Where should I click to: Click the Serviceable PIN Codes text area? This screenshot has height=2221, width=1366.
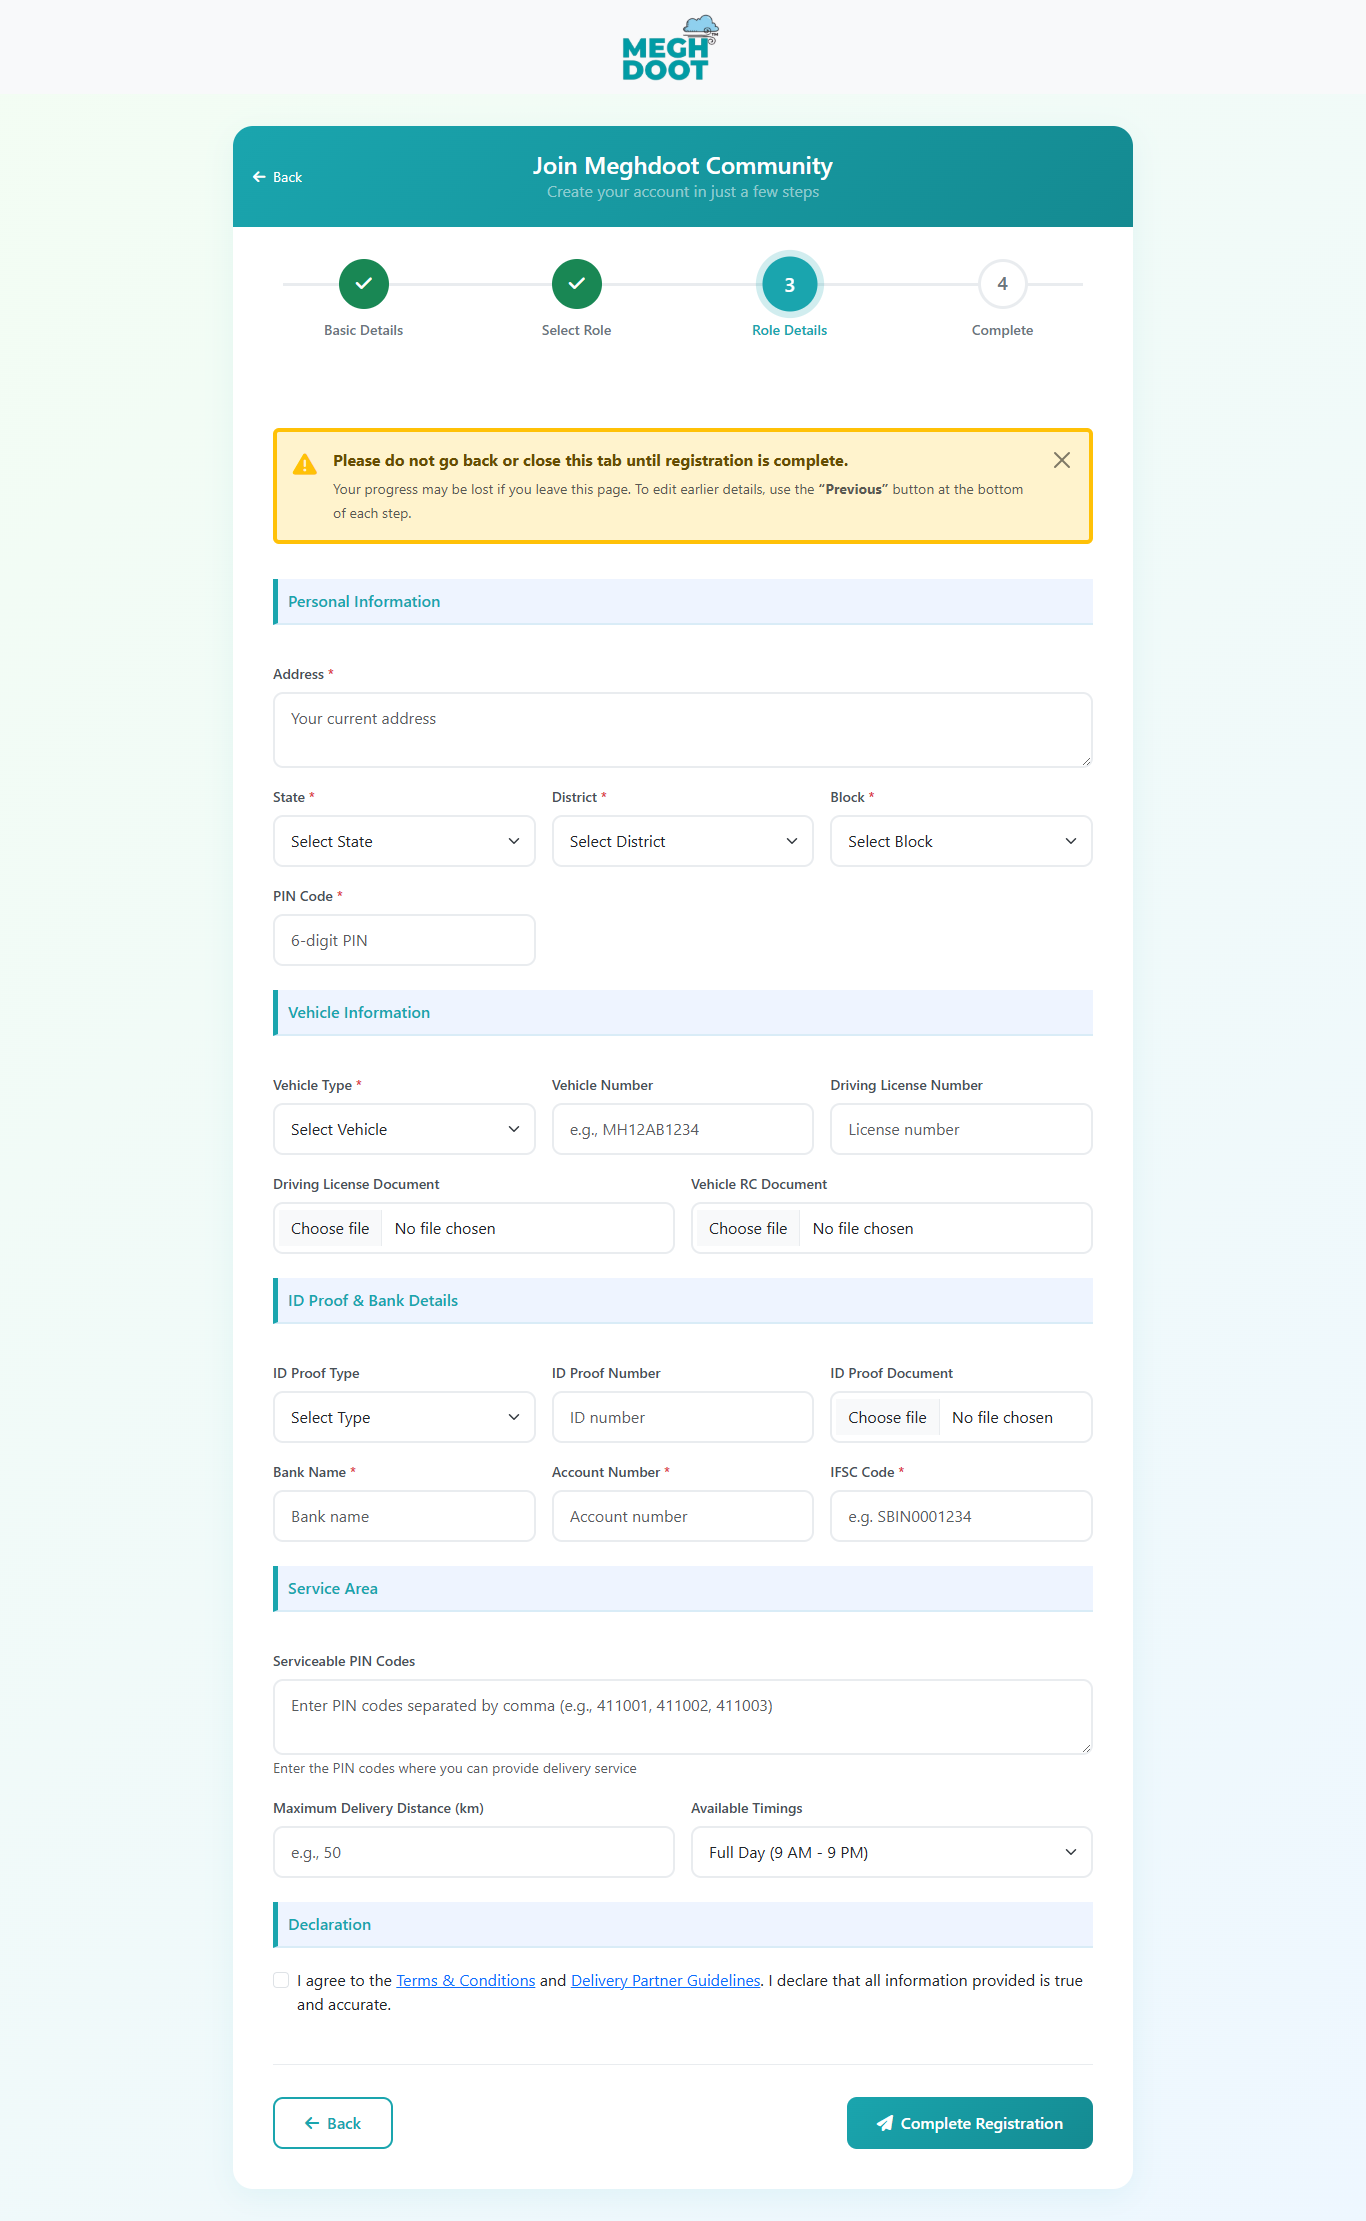[x=683, y=1717]
